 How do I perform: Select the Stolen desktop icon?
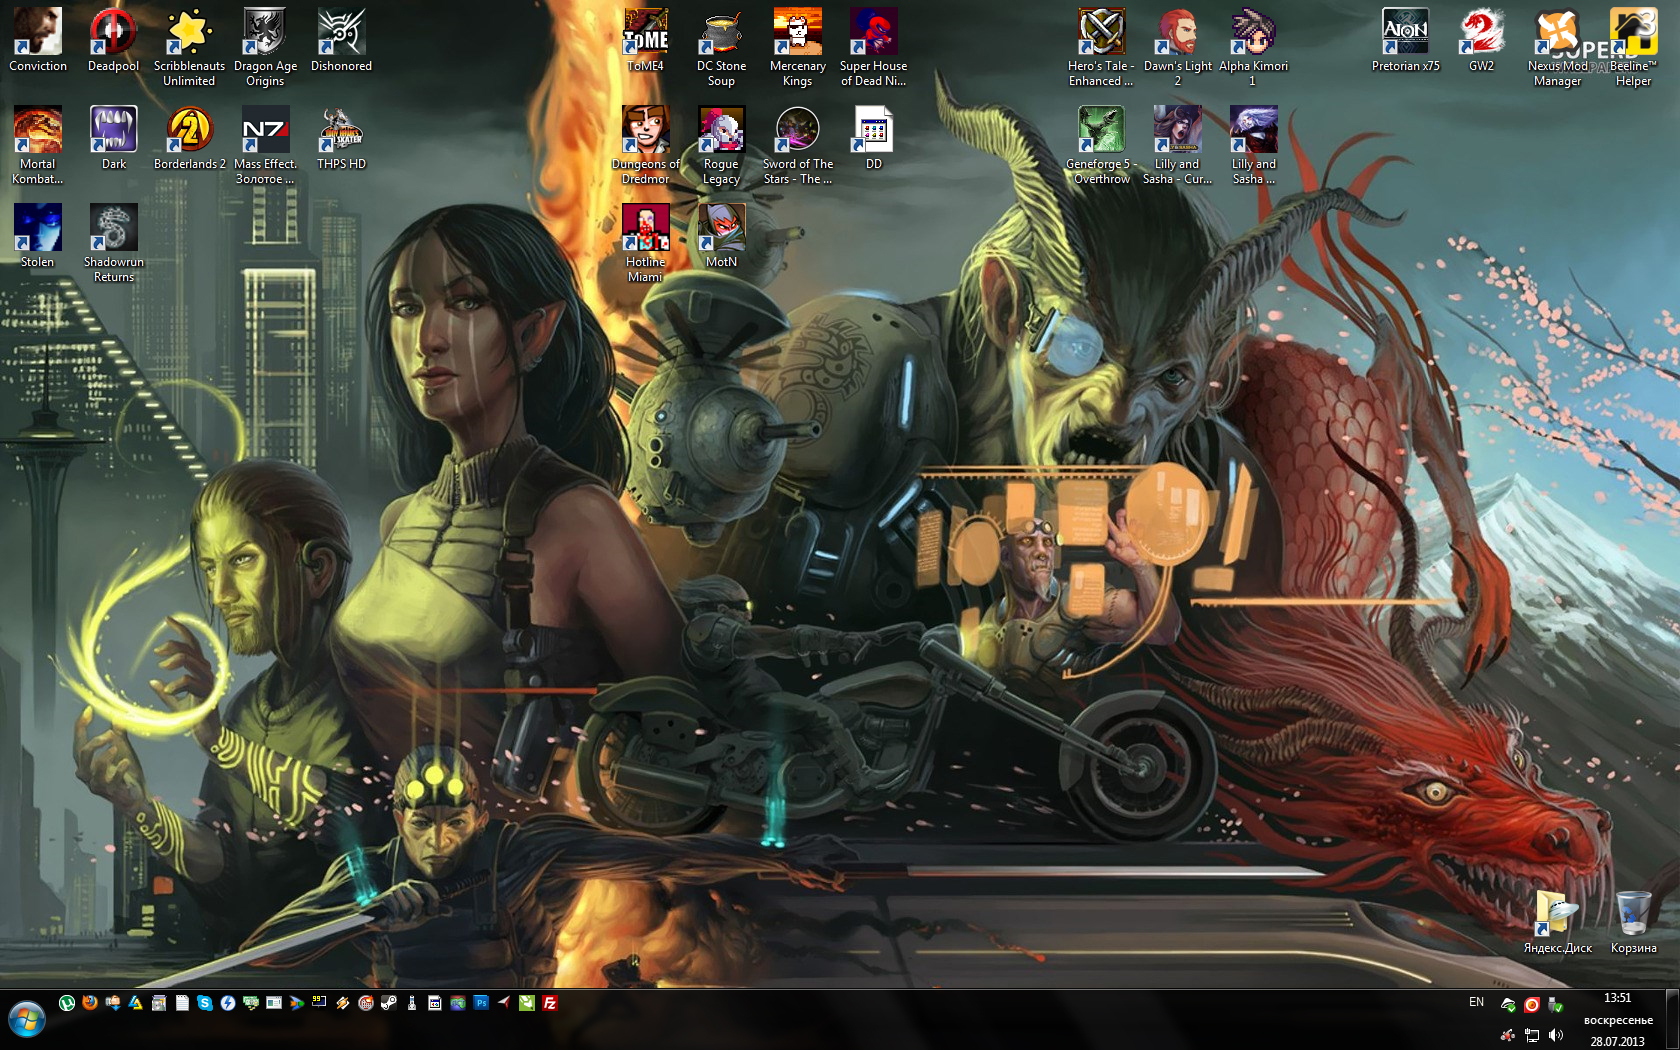38,236
